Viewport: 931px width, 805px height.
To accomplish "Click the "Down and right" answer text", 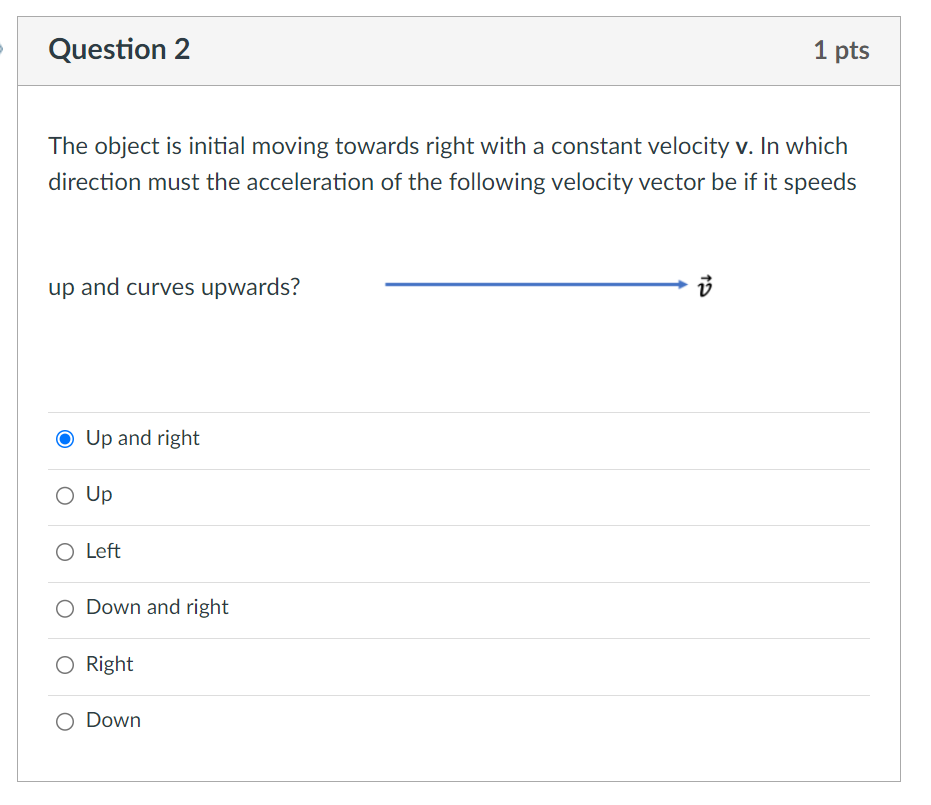I will tap(157, 607).
